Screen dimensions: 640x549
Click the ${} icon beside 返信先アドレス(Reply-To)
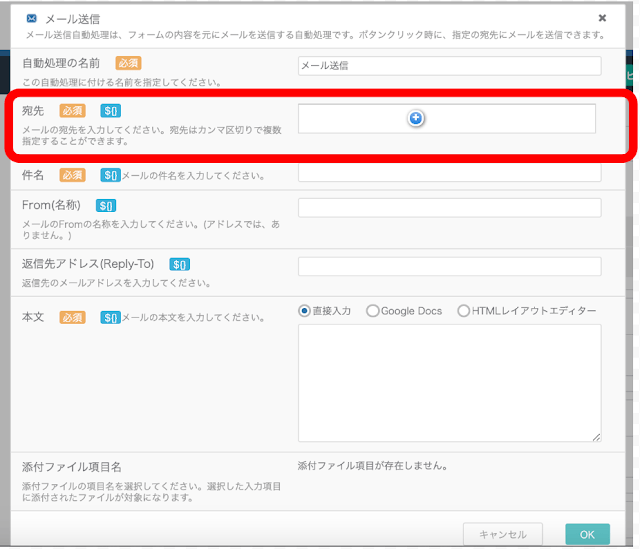point(180,264)
